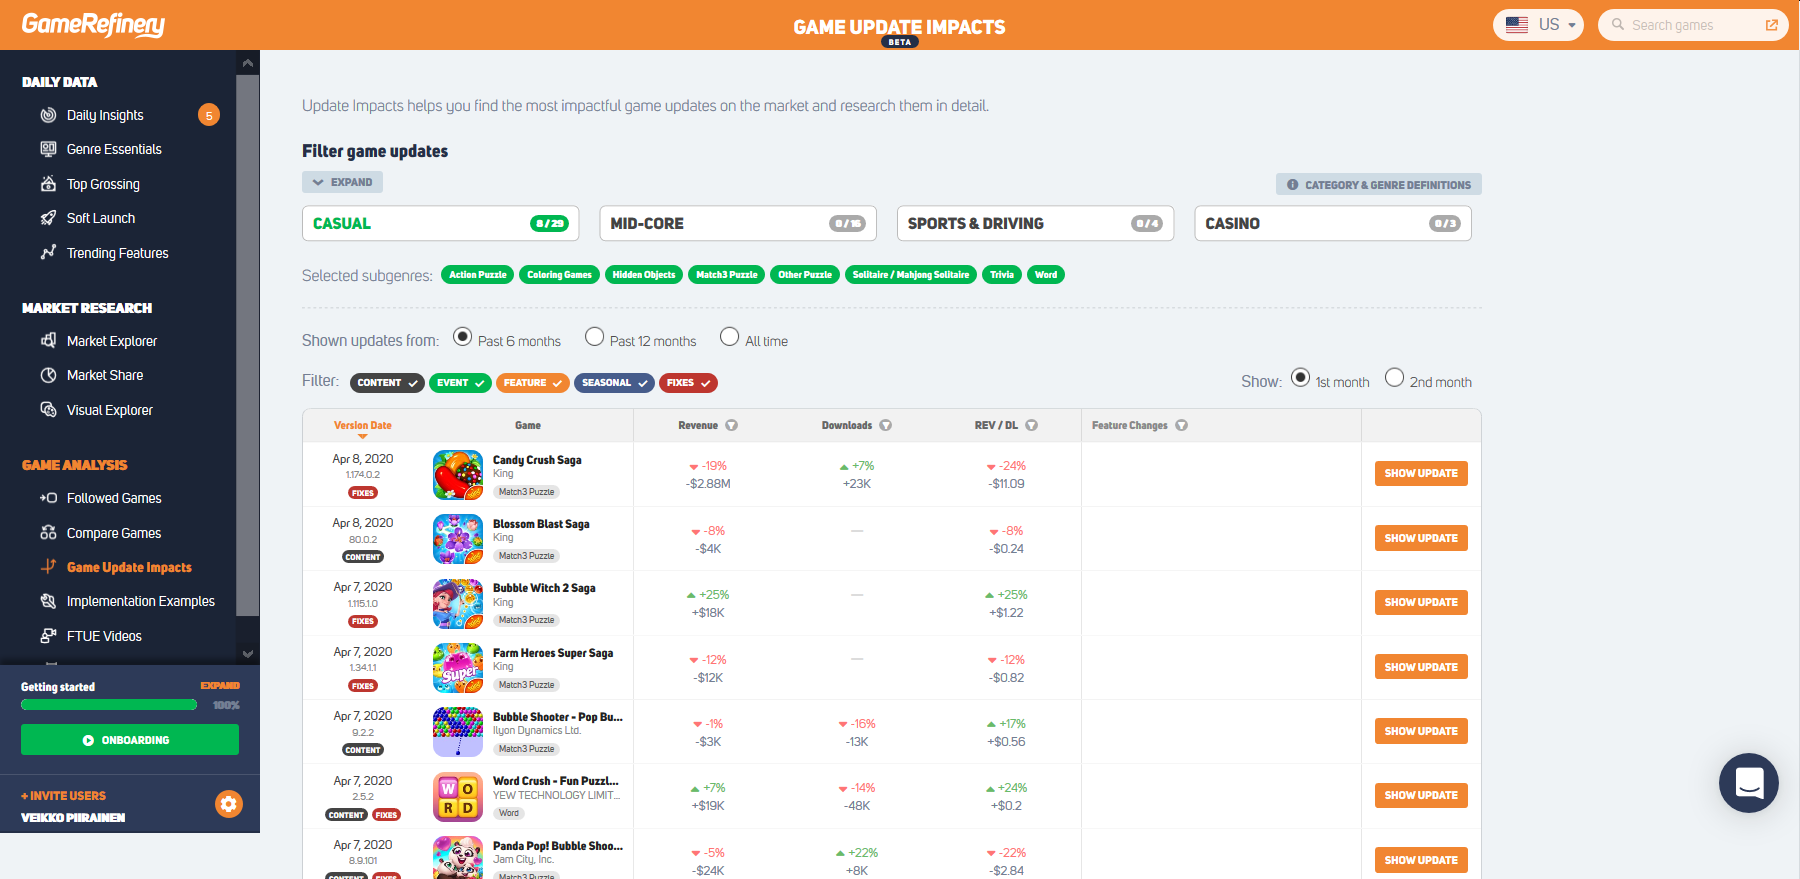Open Daily Insights icon in sidebar
Image resolution: width=1800 pixels, height=879 pixels.
point(48,115)
